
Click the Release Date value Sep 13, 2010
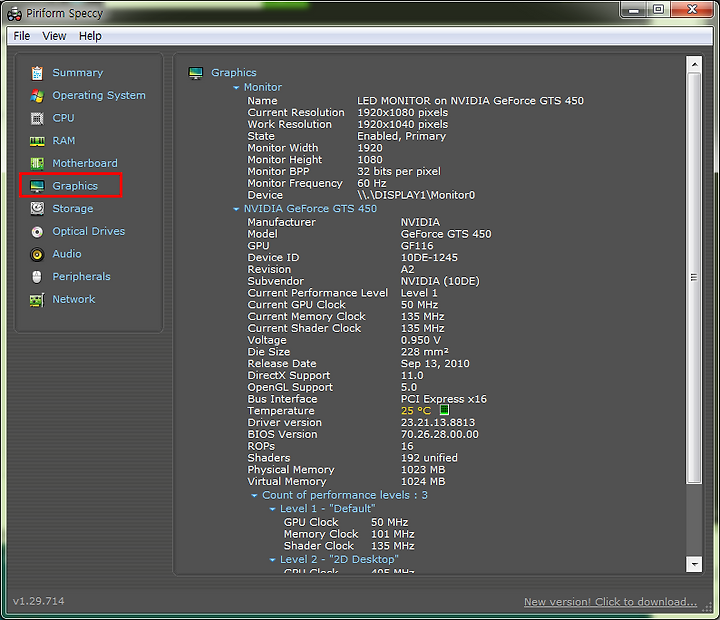pos(435,364)
